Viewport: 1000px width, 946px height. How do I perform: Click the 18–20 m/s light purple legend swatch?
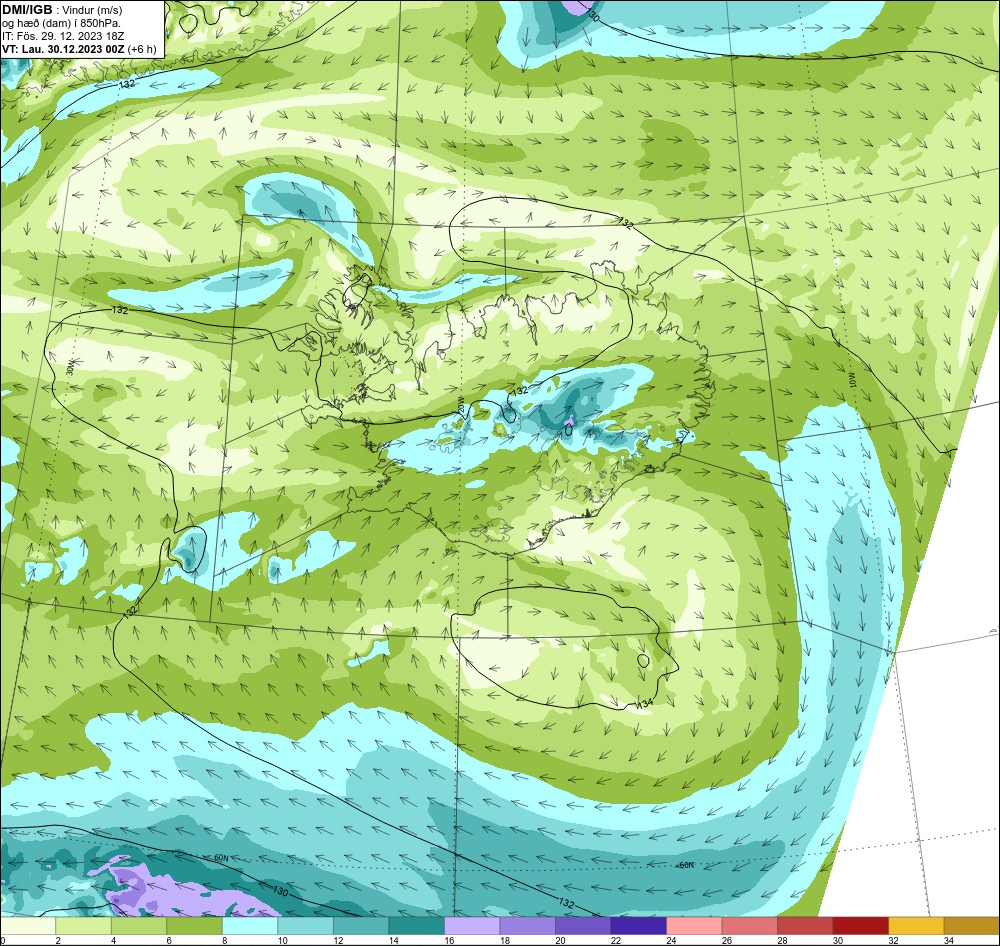pos(527,925)
